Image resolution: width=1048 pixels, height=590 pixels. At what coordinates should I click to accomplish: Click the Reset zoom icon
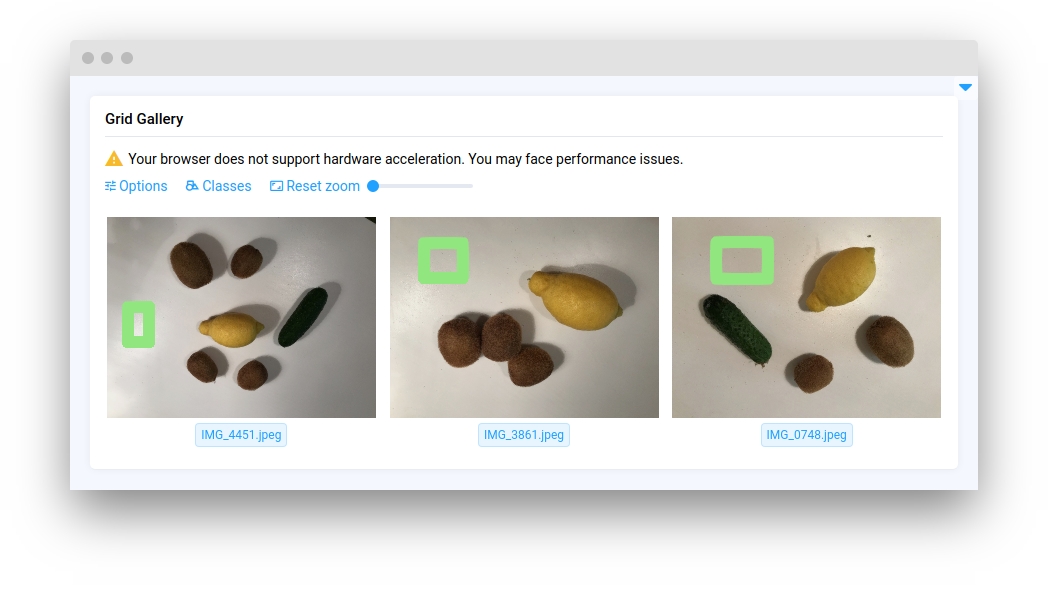click(276, 186)
